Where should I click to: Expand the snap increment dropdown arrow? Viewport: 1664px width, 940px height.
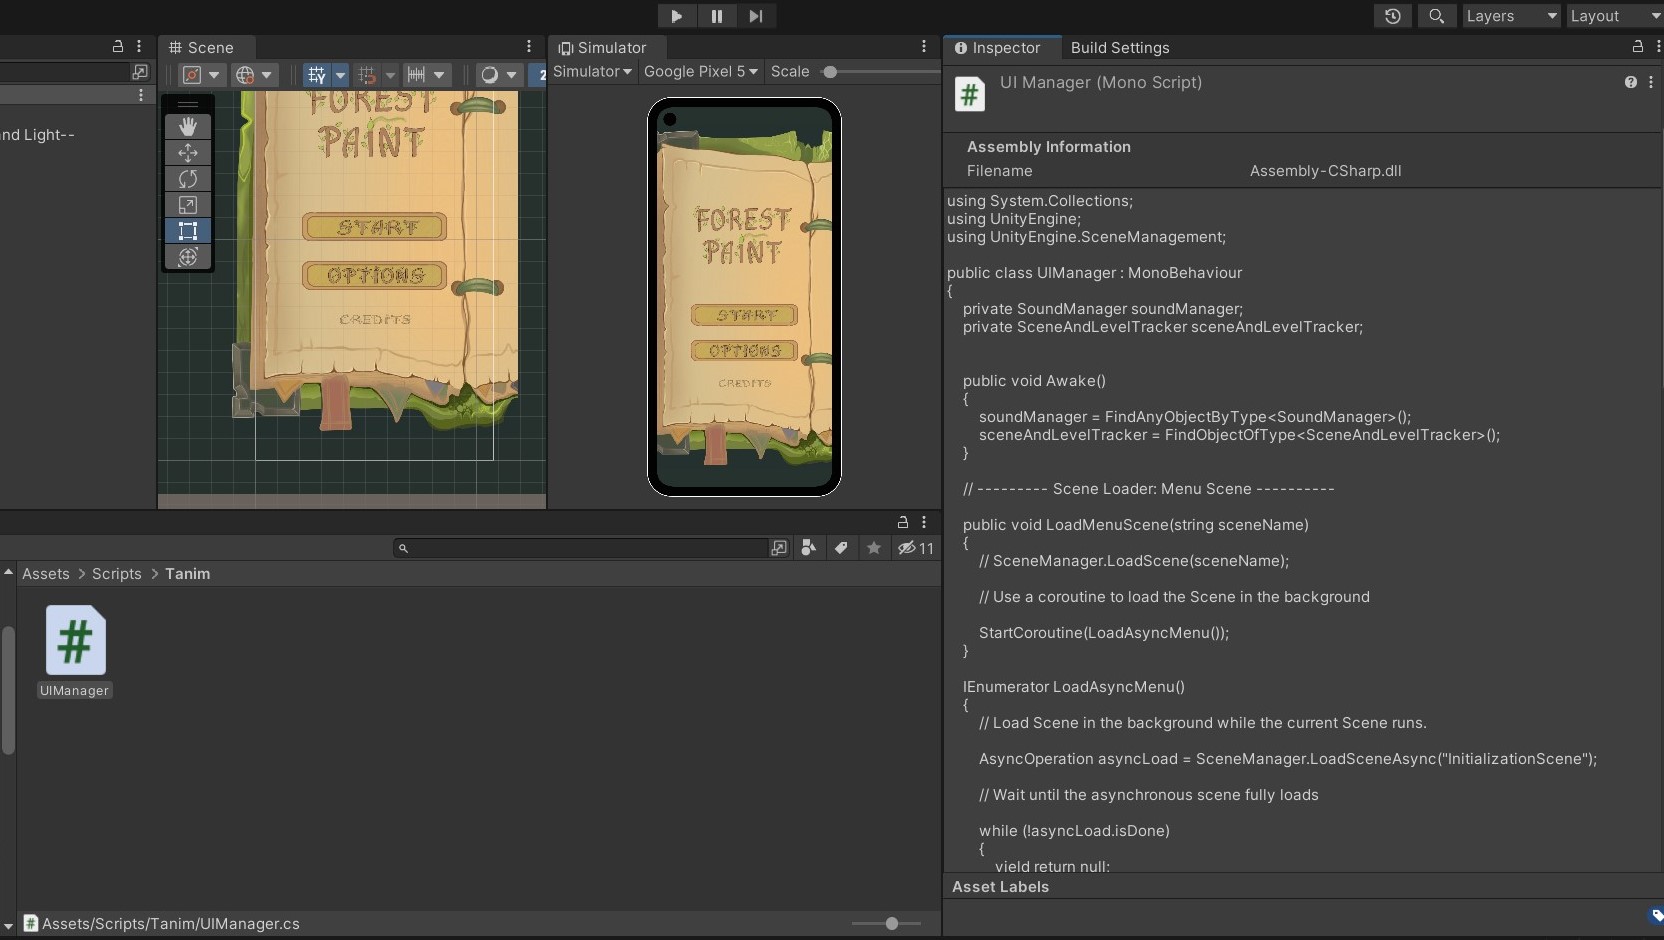tap(439, 75)
